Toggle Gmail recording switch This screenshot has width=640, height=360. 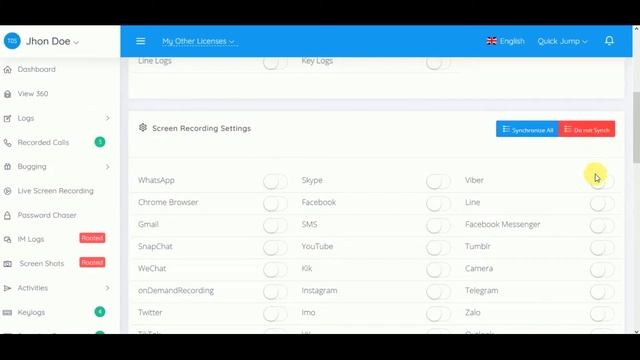point(275,225)
